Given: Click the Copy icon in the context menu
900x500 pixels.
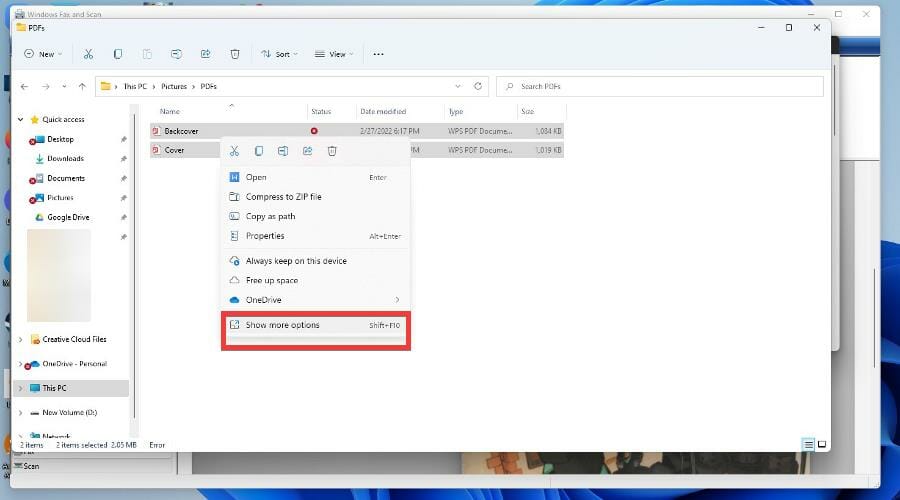Looking at the screenshot, I should coord(259,151).
